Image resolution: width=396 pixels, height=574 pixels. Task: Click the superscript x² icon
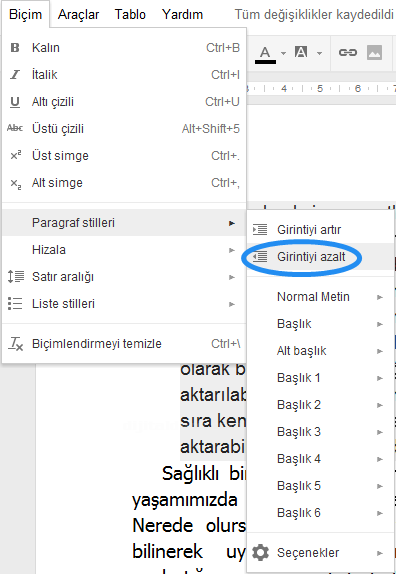click(x=15, y=156)
